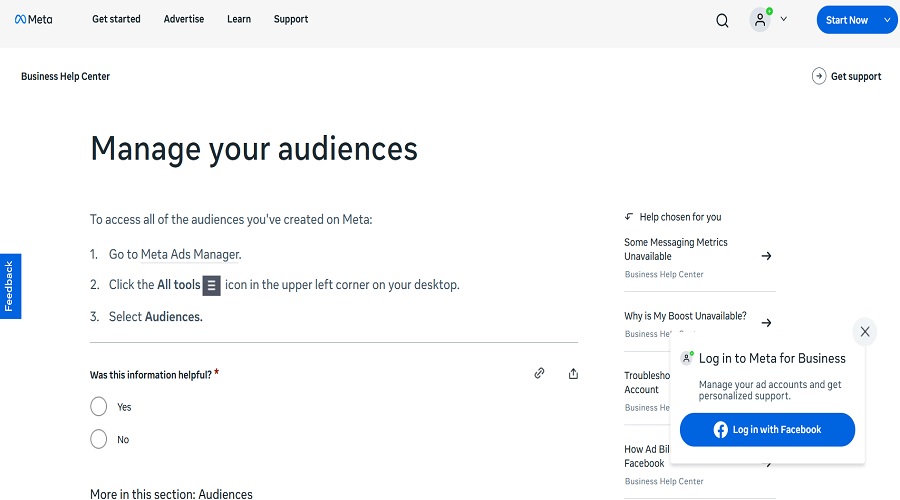The image size is (900, 500).
Task: Select No radio button
Action: click(99, 439)
